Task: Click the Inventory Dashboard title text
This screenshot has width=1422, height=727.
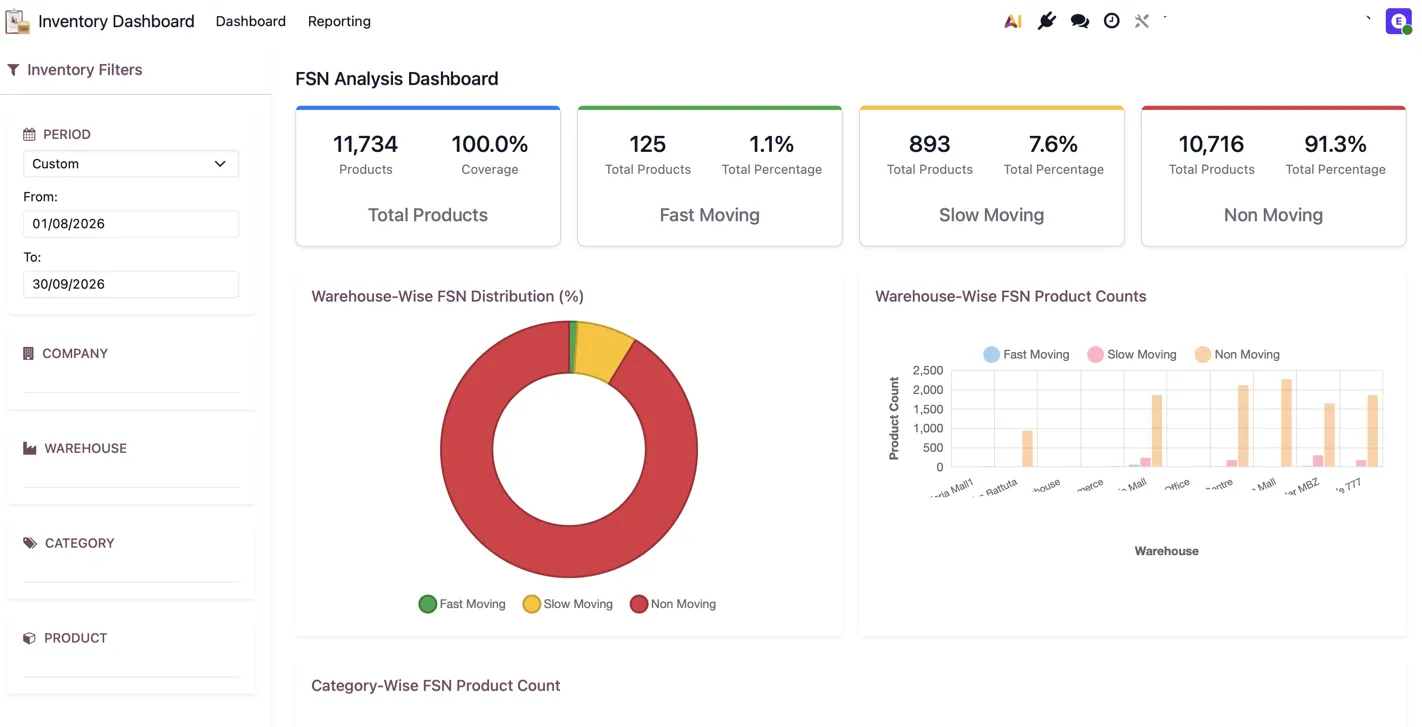Action: point(116,21)
